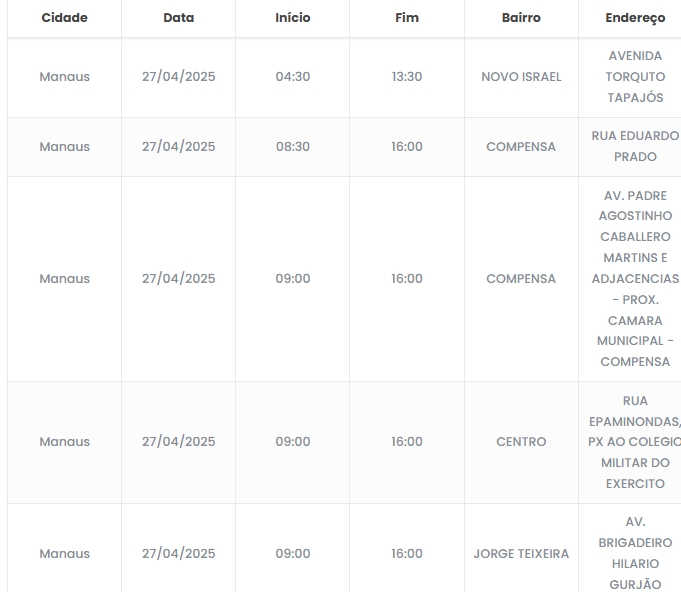Click the Cidade column header
This screenshot has height=592, width=681.
64,18
